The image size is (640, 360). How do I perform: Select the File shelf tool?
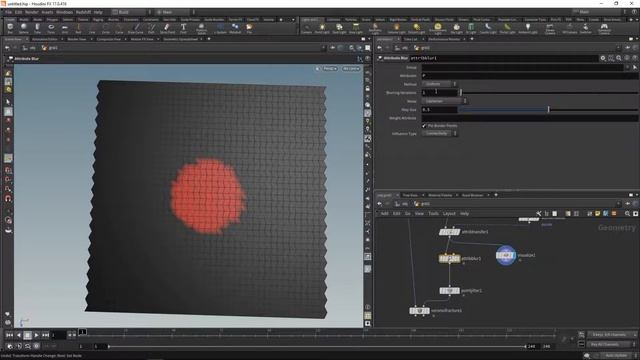(x=249, y=29)
